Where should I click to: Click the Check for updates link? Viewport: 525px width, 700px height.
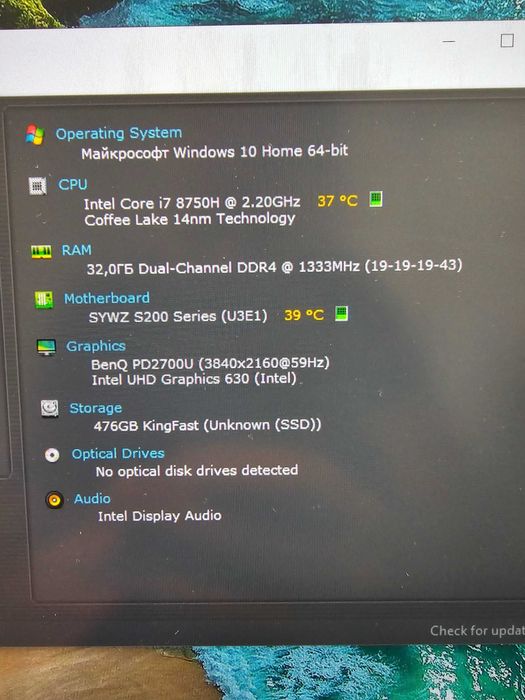[x=478, y=631]
